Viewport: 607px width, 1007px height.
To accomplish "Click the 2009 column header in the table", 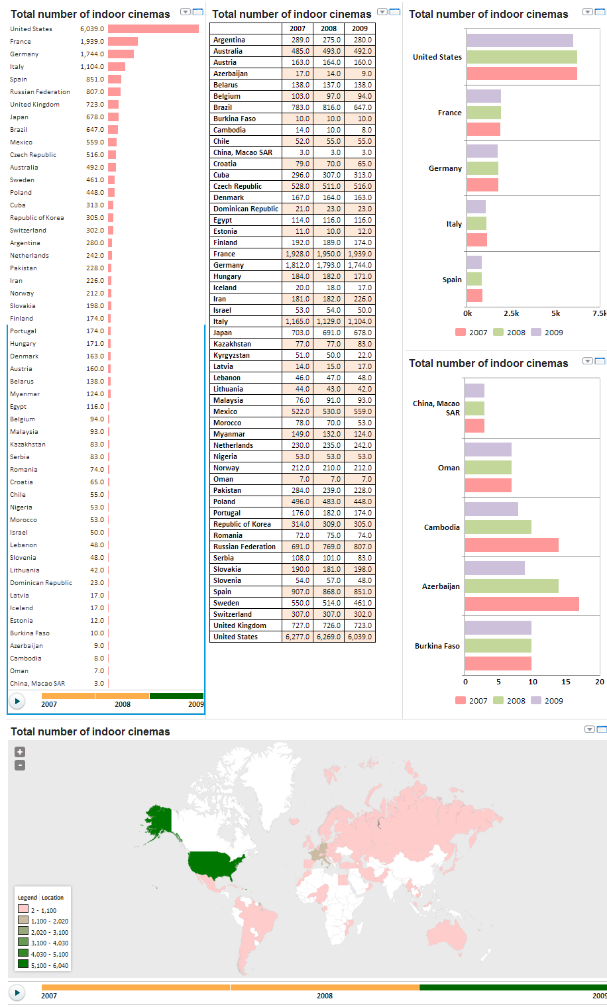I will (x=358, y=28).
